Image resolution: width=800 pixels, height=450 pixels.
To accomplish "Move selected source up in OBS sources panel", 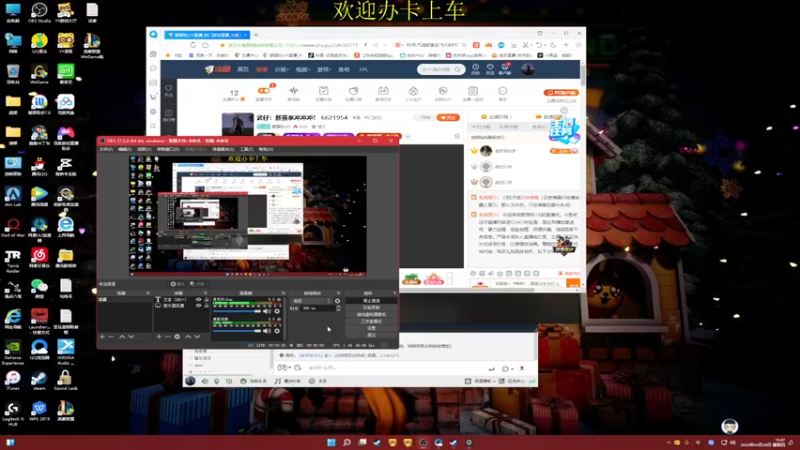I will 188,337.
